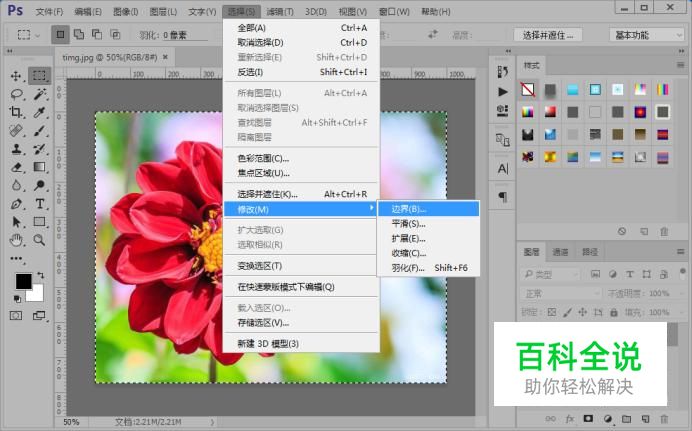Select the Eyedropper tool
692x431 pixels.
tap(40, 112)
